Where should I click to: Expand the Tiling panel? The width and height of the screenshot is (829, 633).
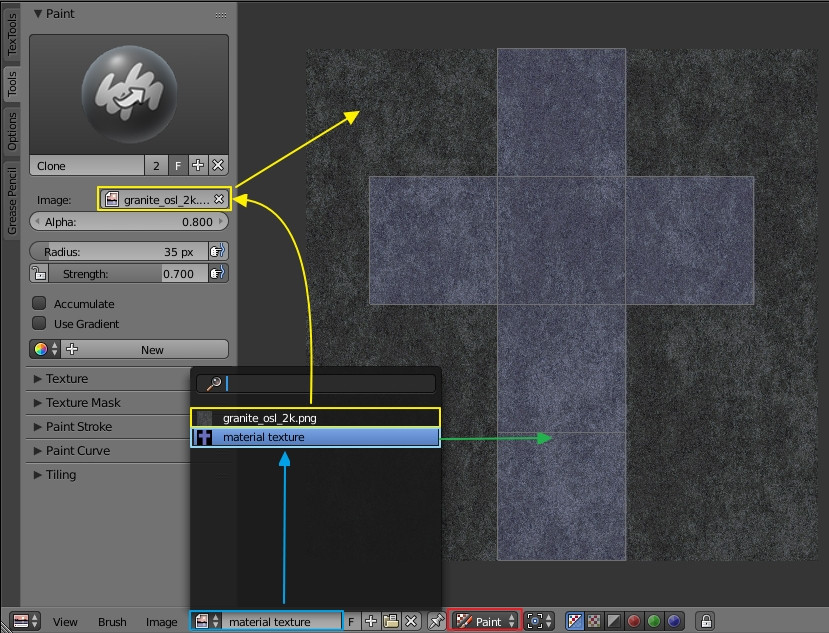(x=60, y=474)
